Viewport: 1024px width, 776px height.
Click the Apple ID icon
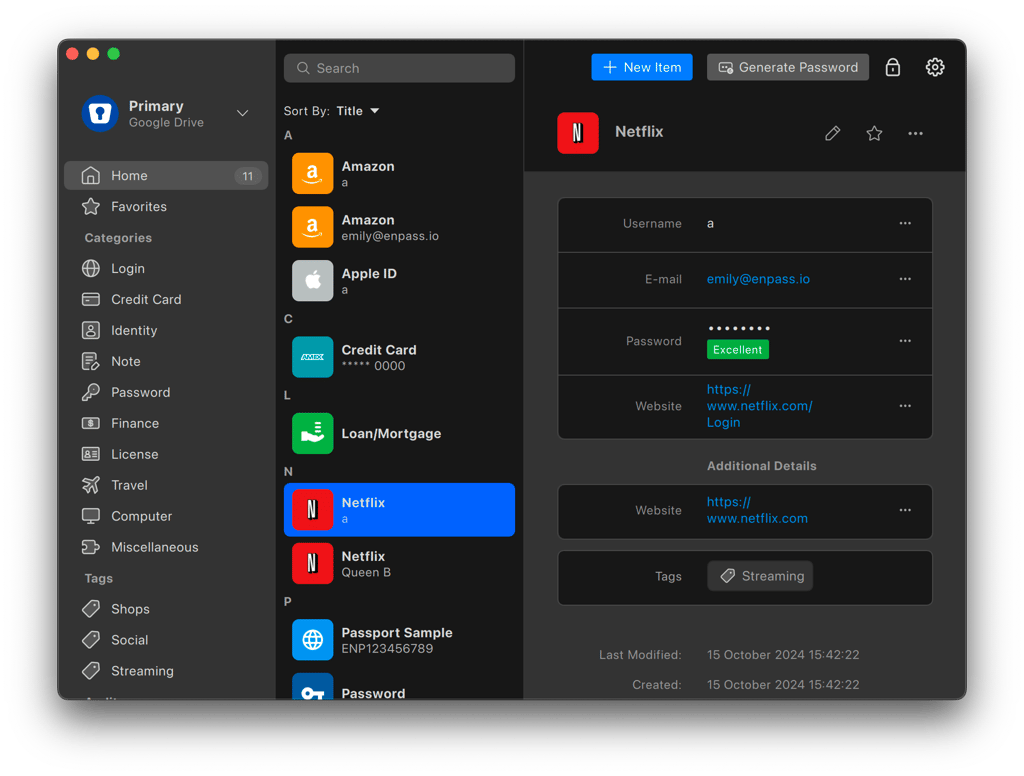[312, 280]
